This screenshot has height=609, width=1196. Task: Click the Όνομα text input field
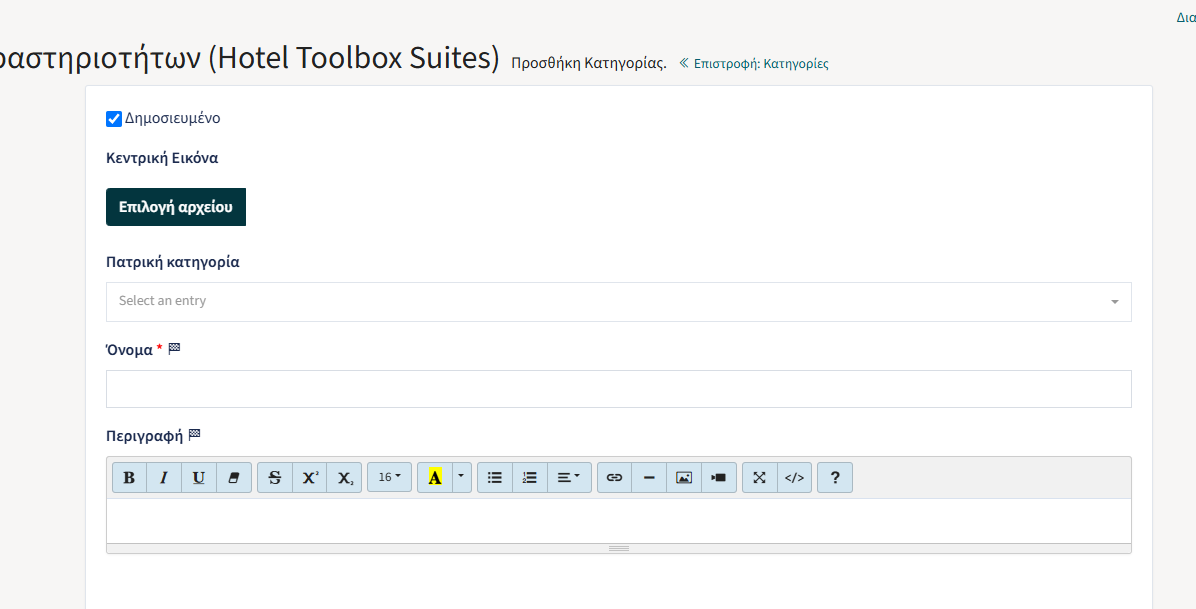click(619, 389)
